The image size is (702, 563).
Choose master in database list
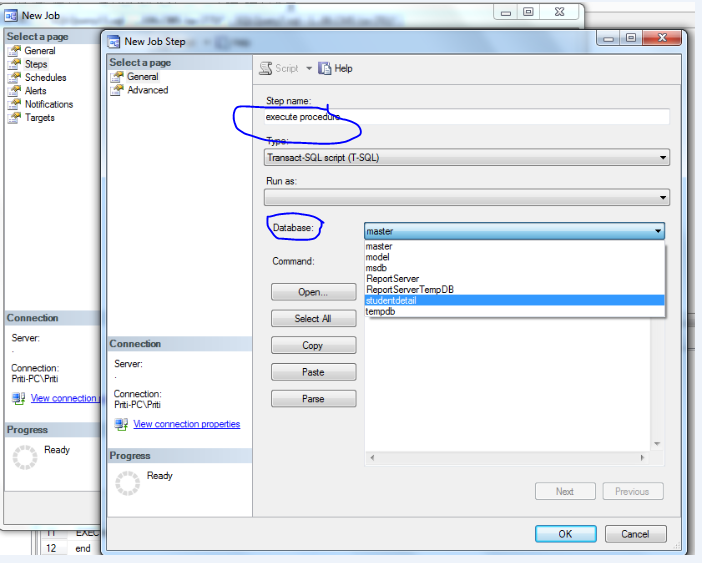pos(514,246)
